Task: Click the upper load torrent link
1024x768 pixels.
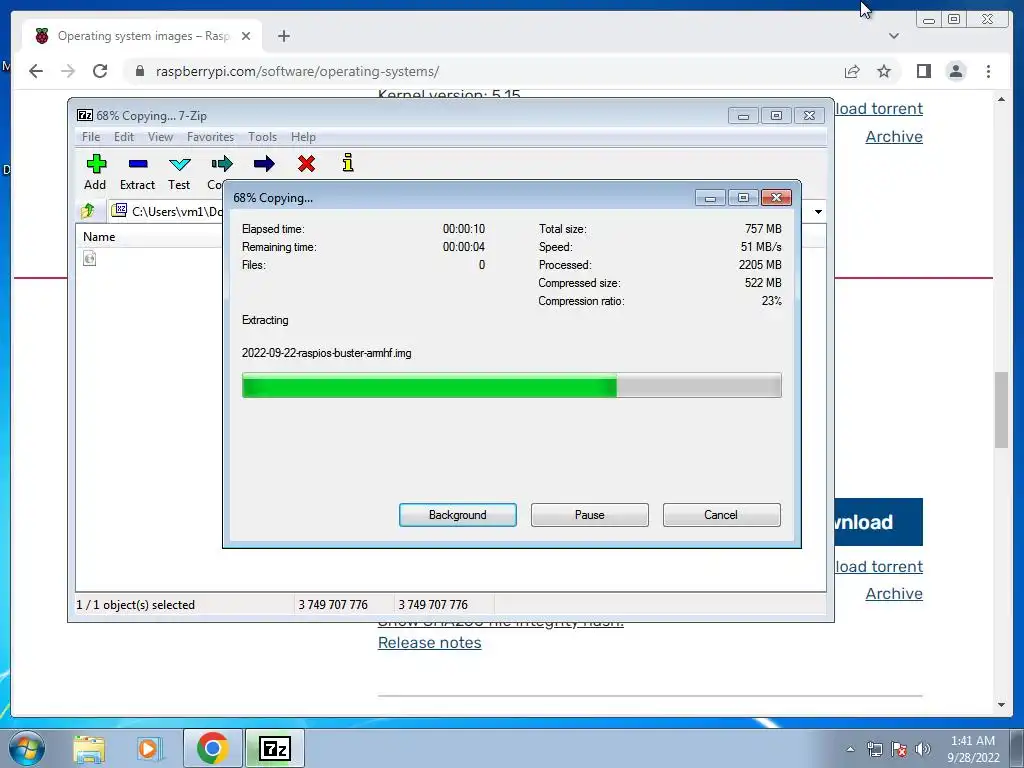Action: pyautogui.click(x=879, y=108)
